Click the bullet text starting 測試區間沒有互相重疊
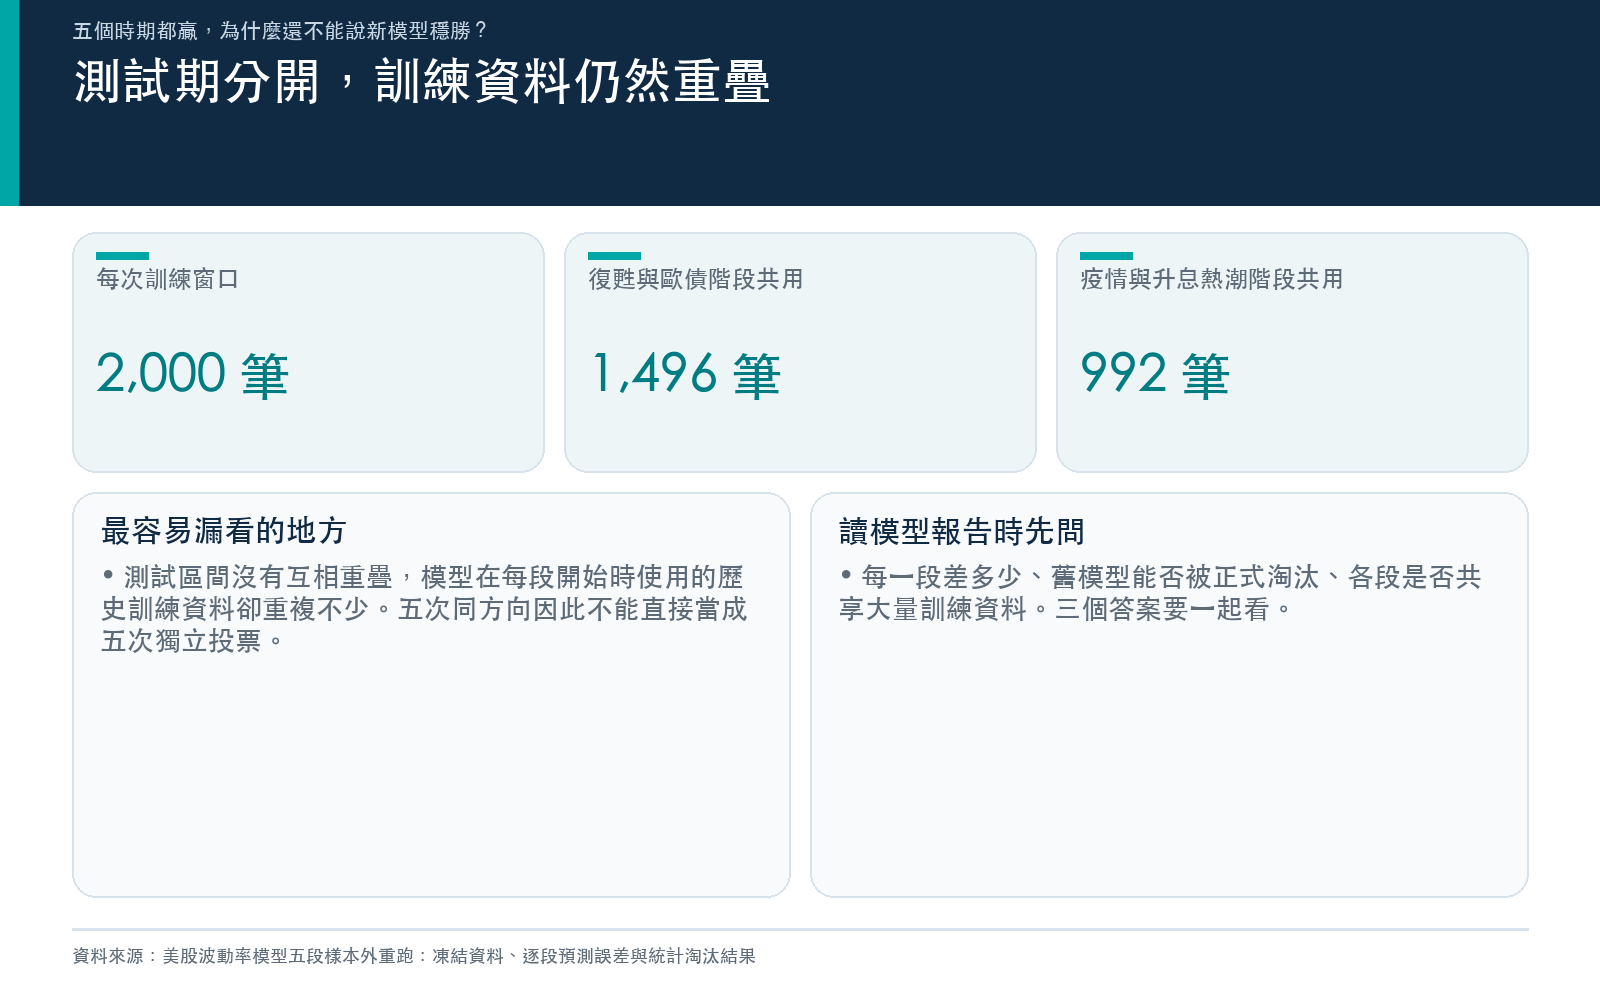1600x1000 pixels. [x=424, y=609]
